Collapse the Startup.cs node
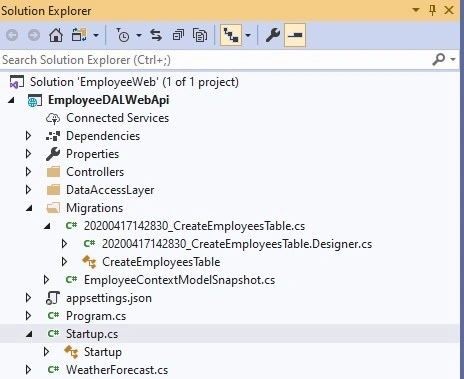This screenshot has height=379, width=464. (29, 334)
